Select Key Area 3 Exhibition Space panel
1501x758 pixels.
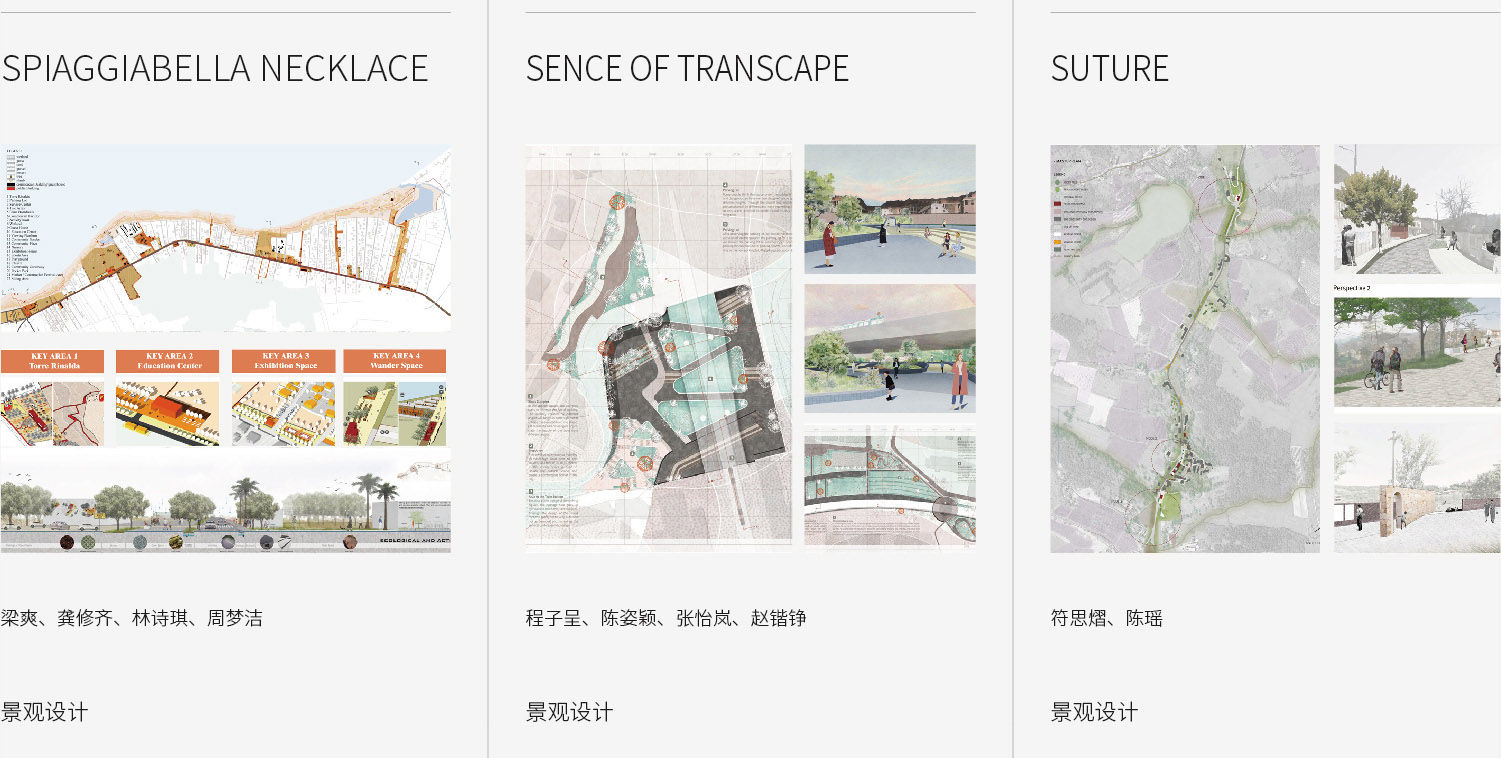pos(283,398)
